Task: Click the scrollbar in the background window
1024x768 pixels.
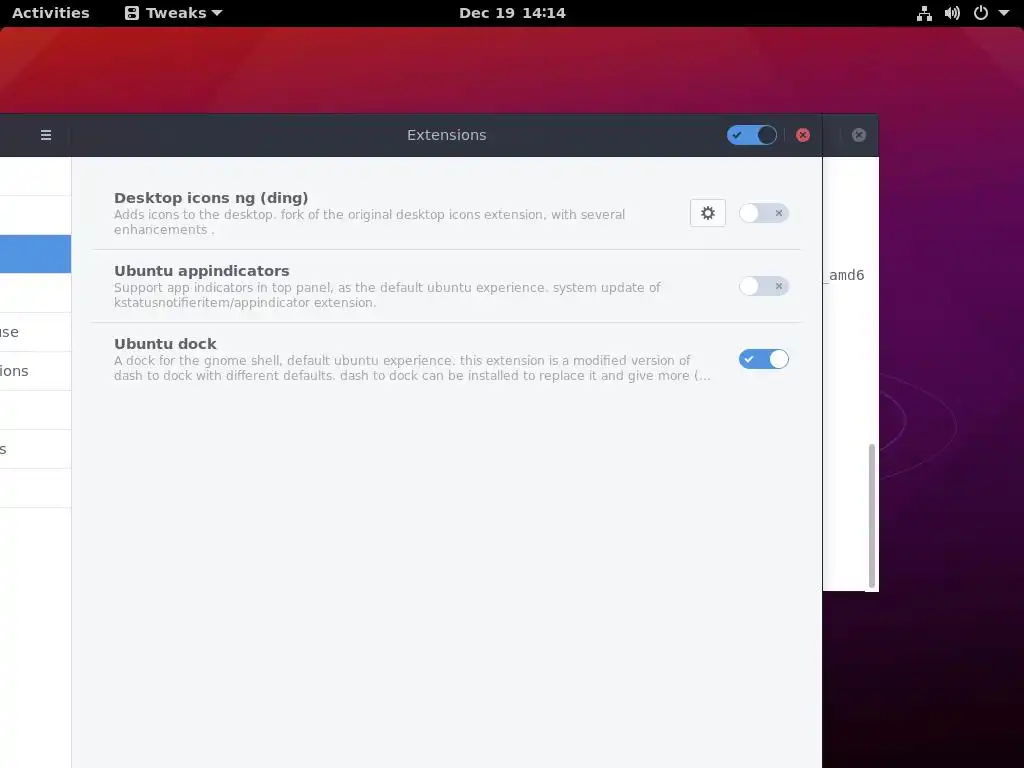Action: (871, 516)
